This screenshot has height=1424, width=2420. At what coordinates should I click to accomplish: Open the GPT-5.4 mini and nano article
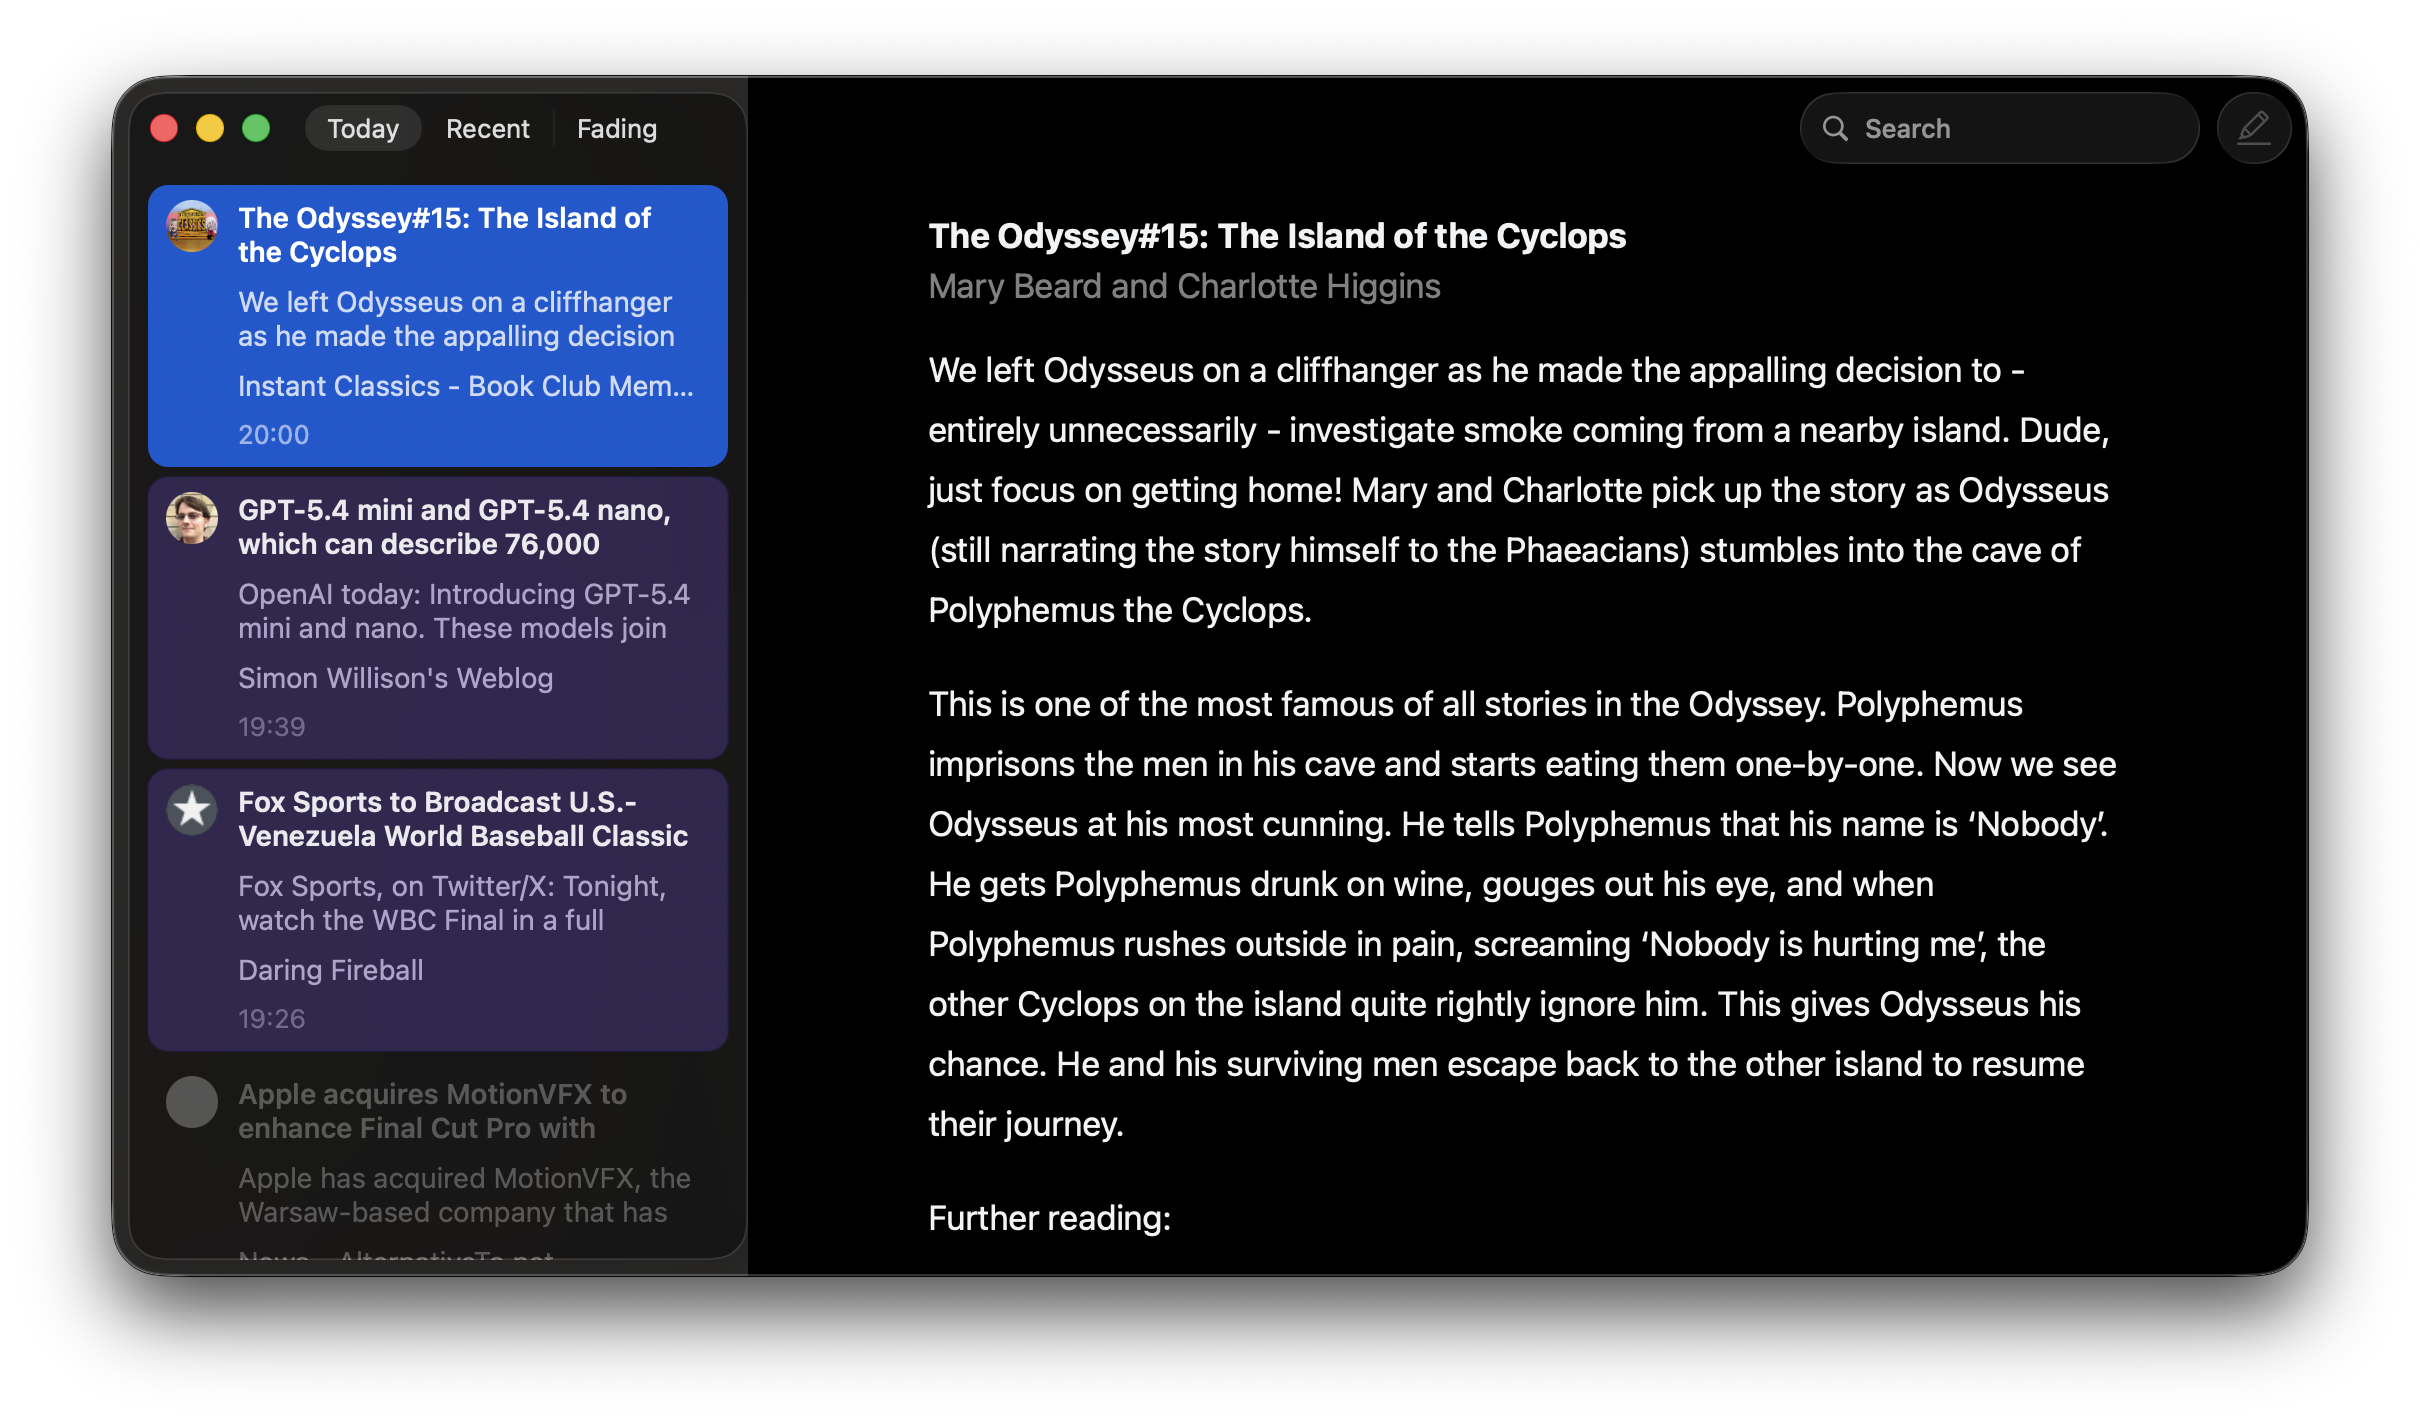[454, 527]
